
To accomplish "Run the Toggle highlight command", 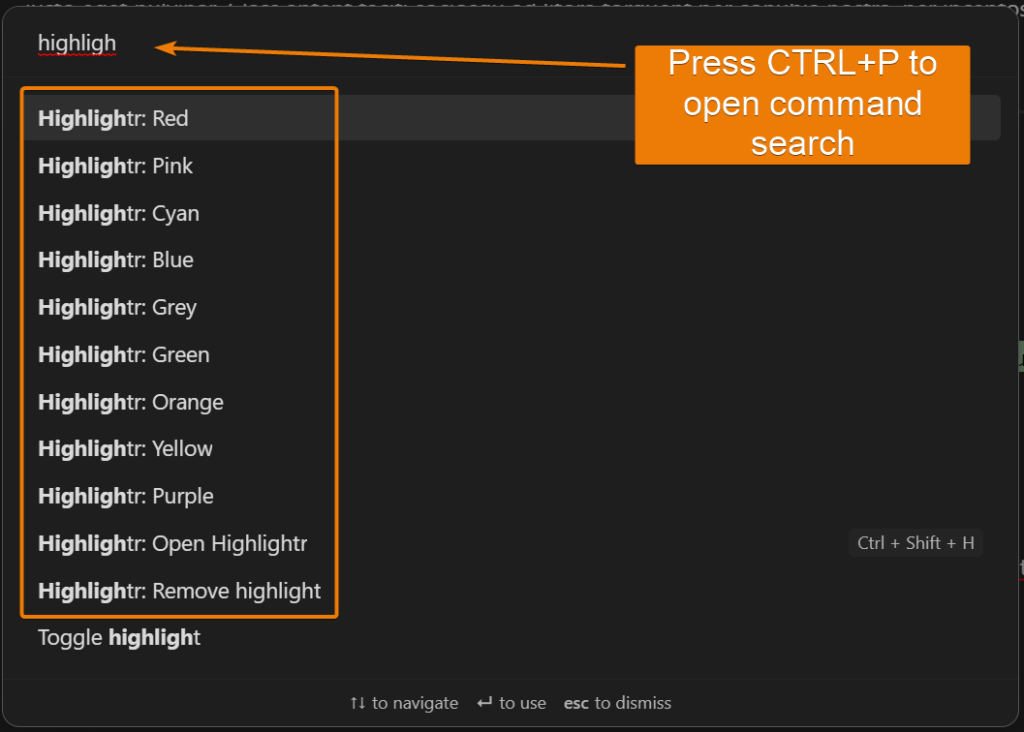I will pos(118,637).
